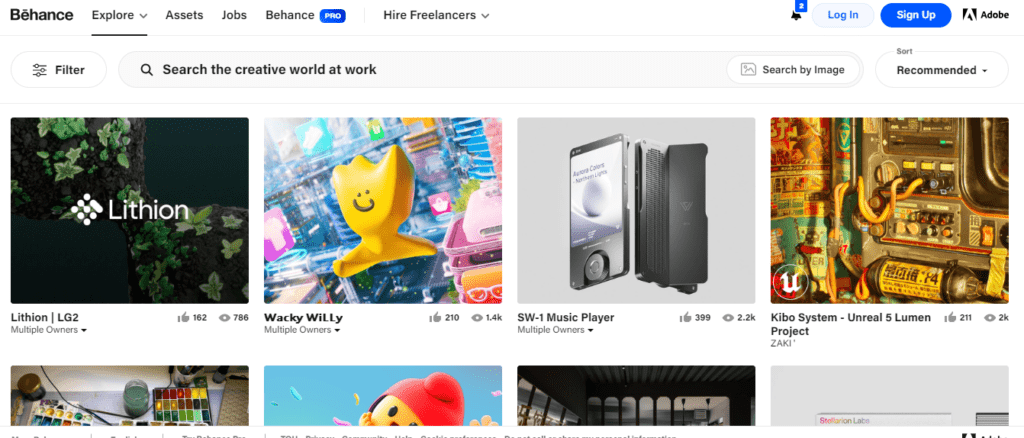1024x438 pixels.
Task: Open the Assets page
Action: click(x=184, y=15)
